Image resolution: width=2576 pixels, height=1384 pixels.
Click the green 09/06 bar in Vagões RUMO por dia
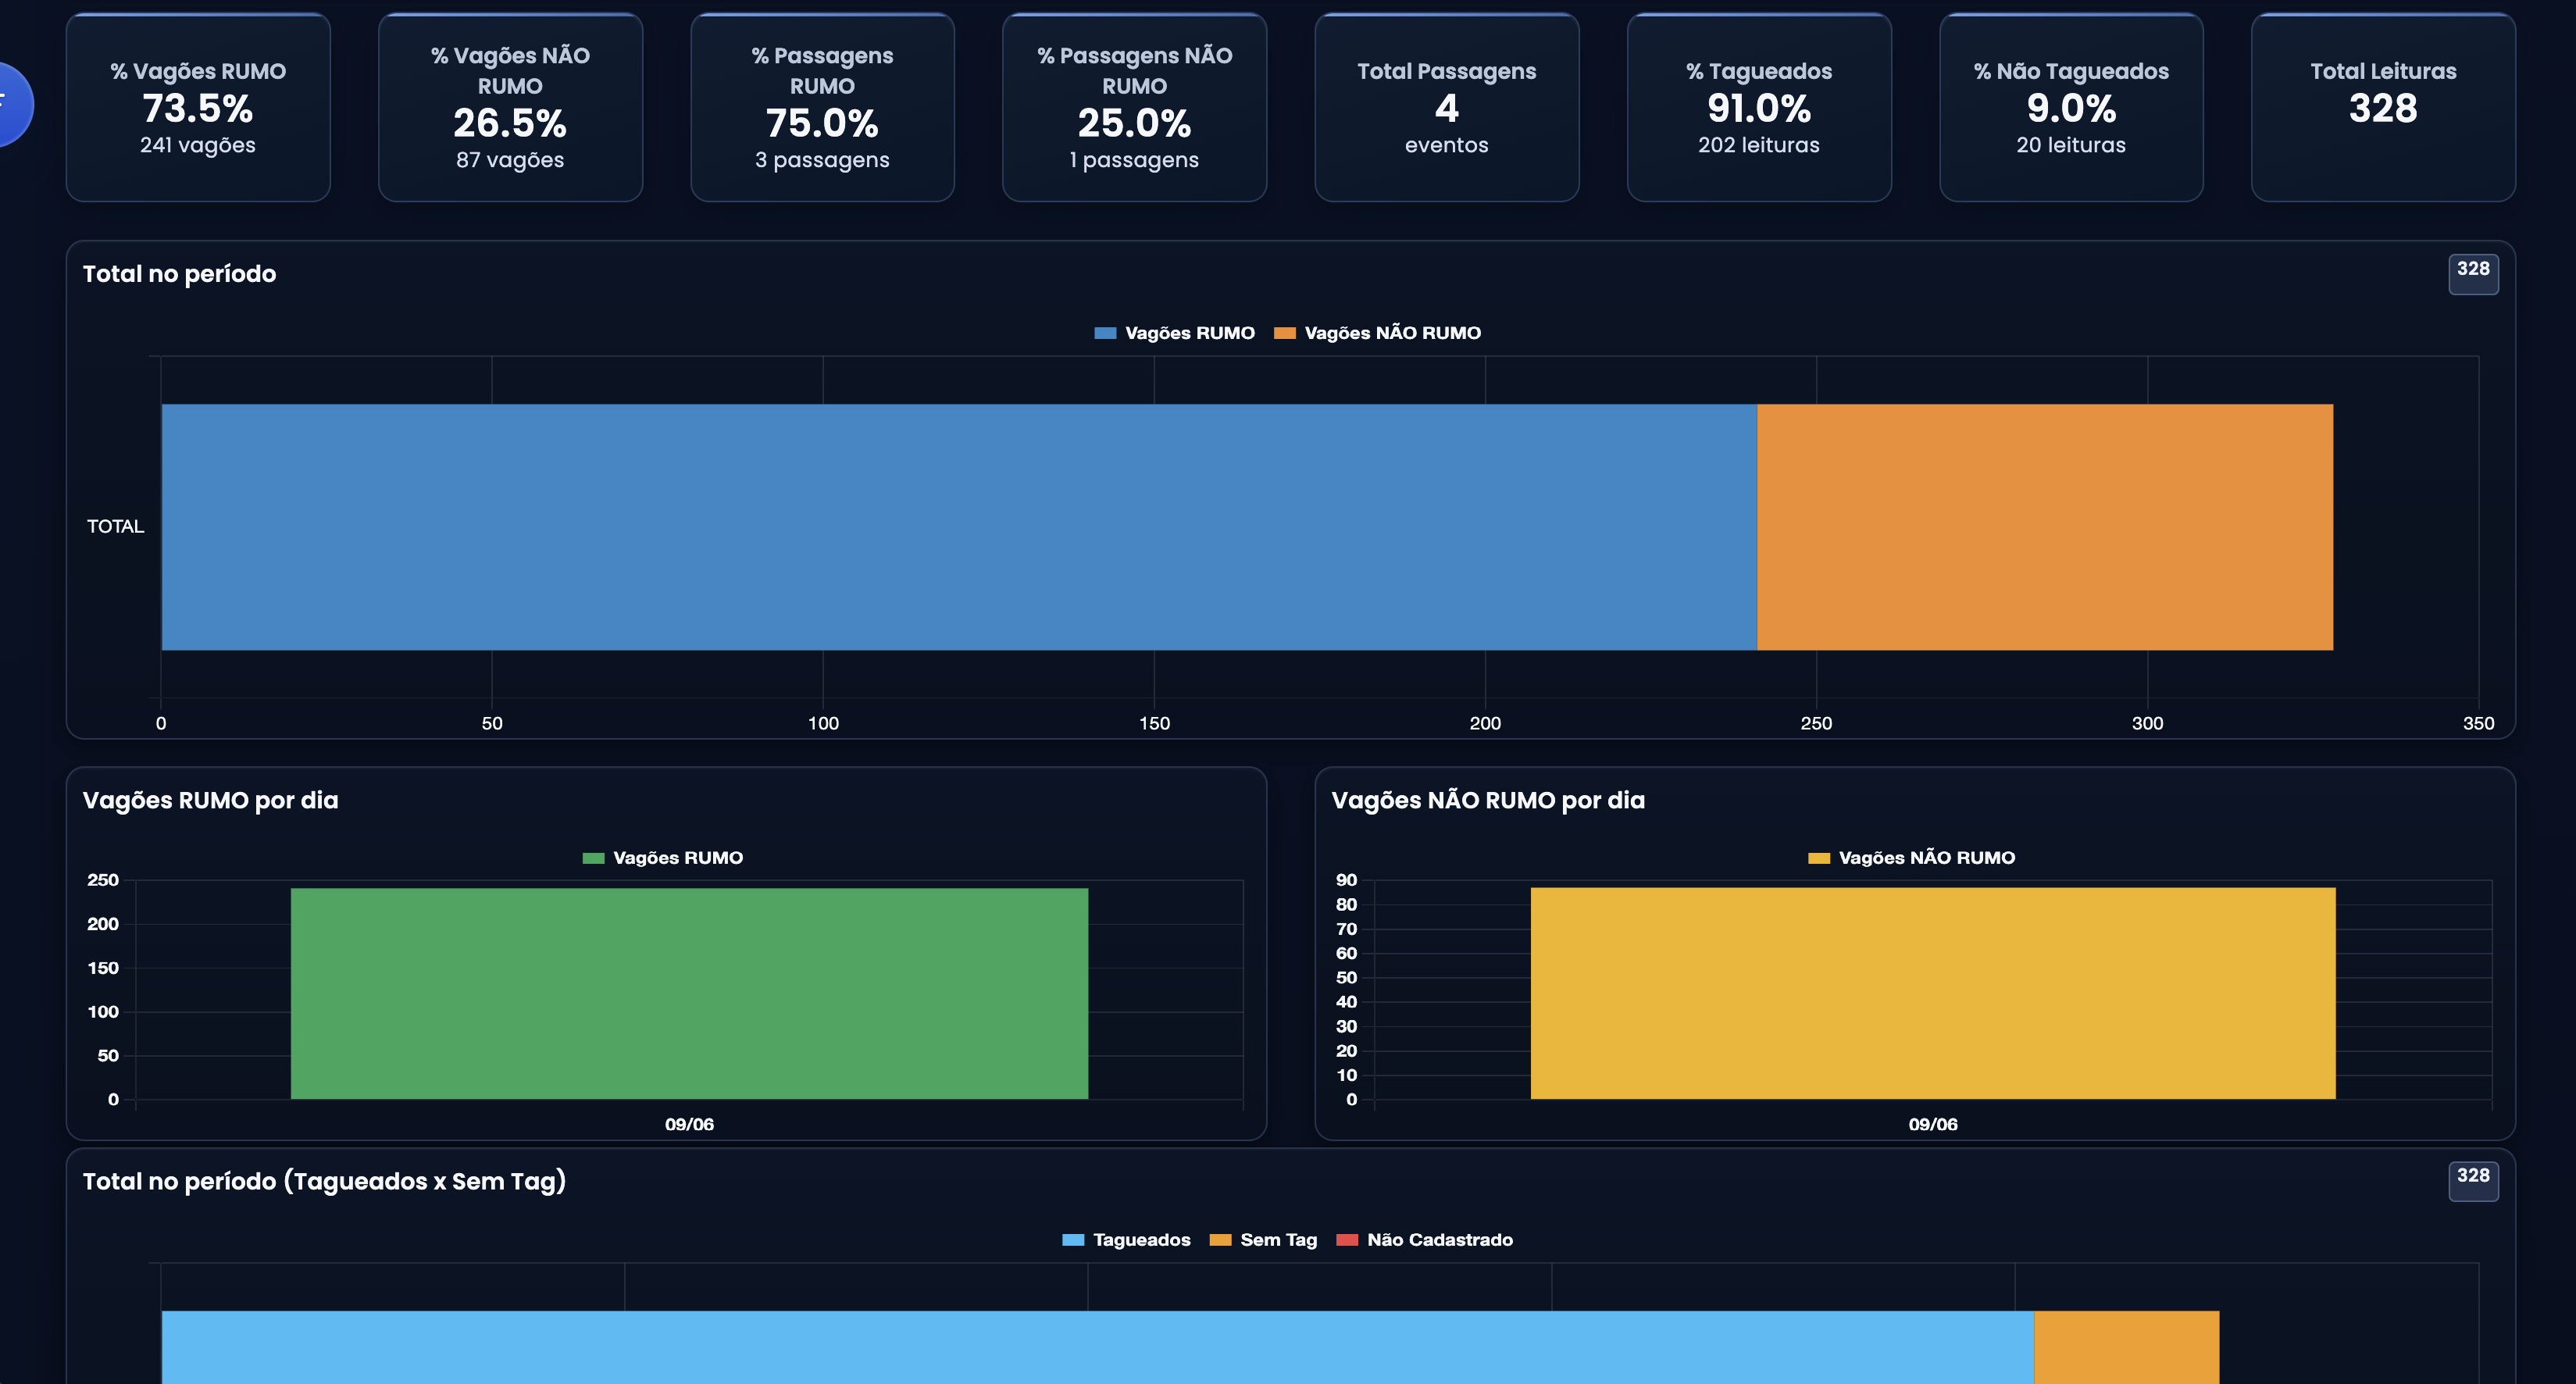[689, 993]
